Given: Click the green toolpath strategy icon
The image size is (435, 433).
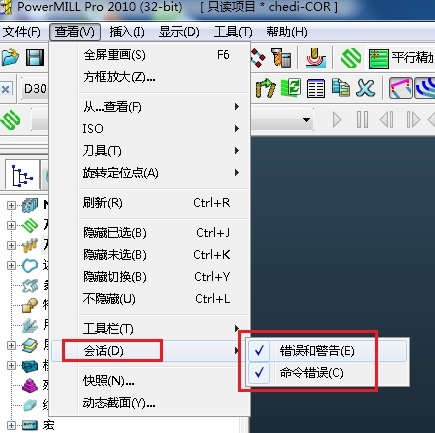Looking at the screenshot, I should (351, 58).
